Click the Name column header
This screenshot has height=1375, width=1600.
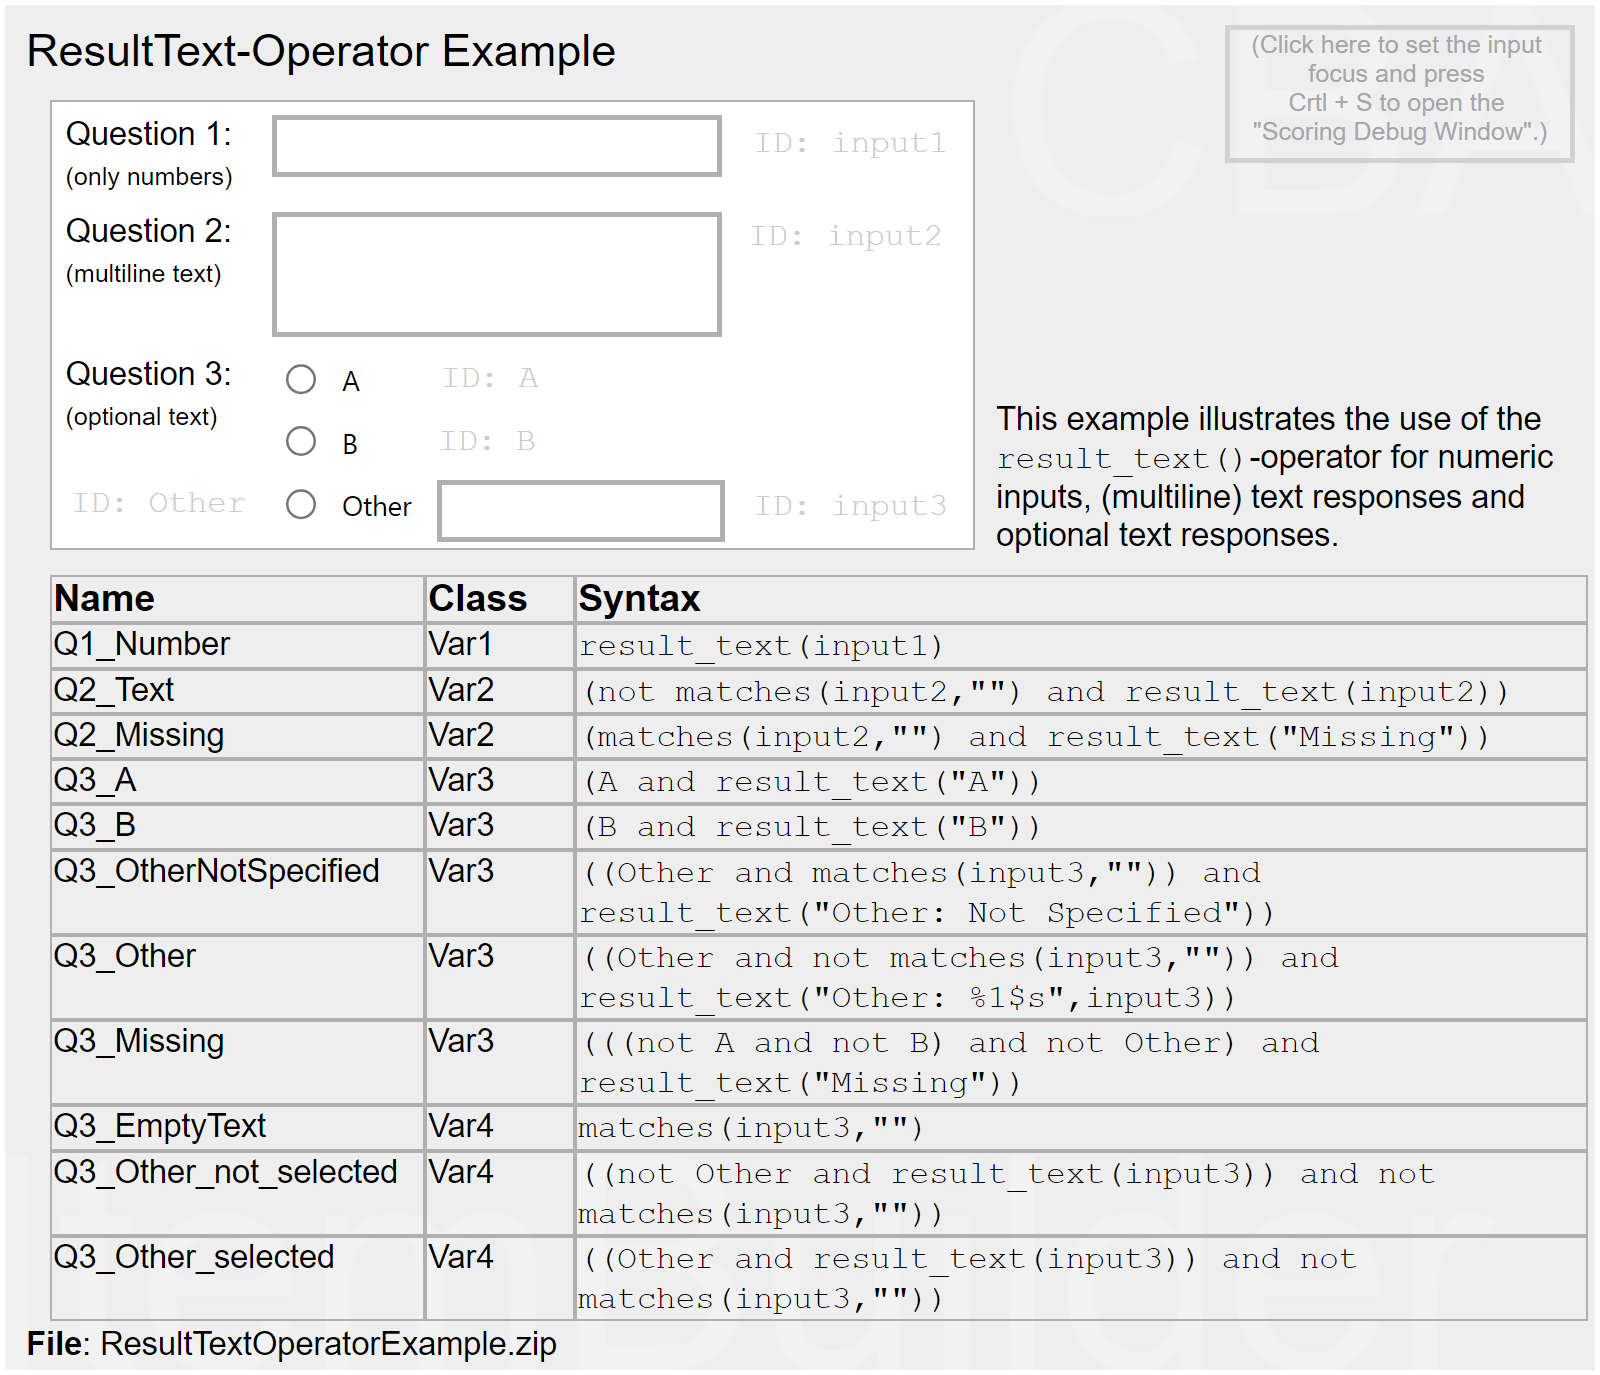tap(105, 599)
